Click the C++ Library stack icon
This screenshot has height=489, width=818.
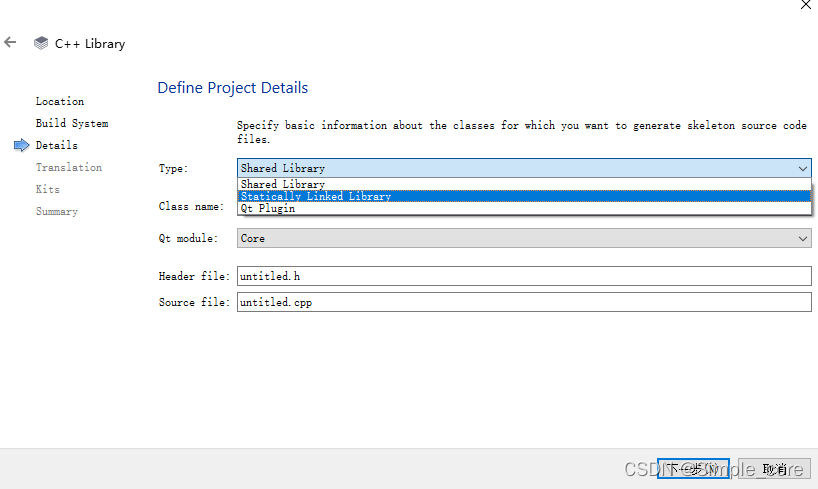(41, 43)
